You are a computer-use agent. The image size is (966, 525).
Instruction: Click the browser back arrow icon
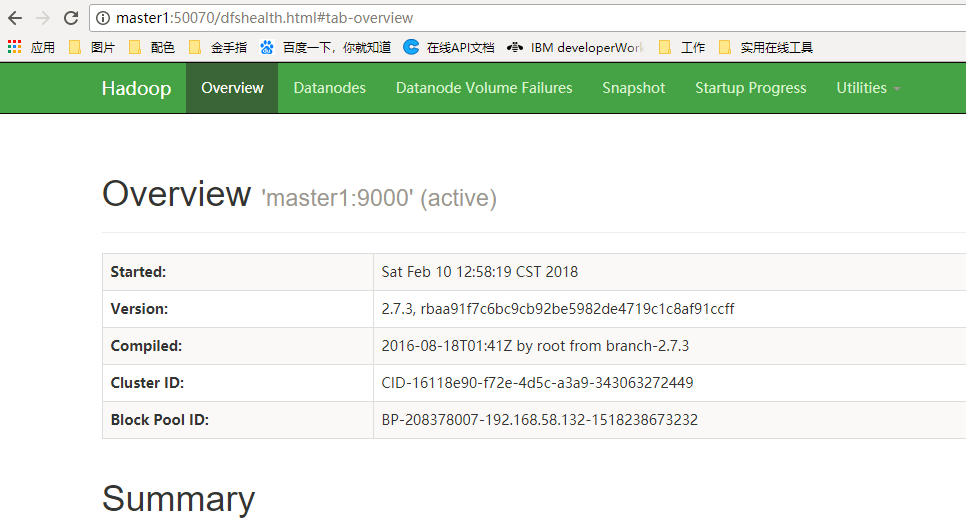point(15,18)
